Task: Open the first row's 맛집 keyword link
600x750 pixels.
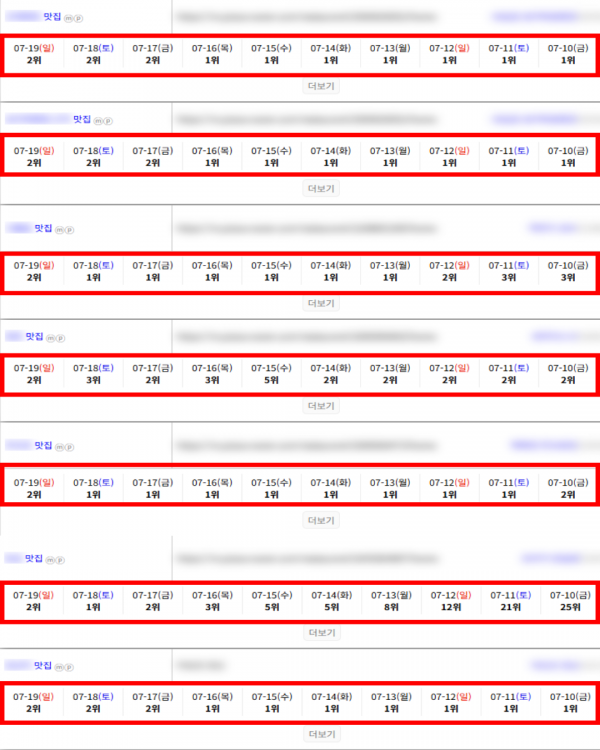Action: click(x=33, y=17)
